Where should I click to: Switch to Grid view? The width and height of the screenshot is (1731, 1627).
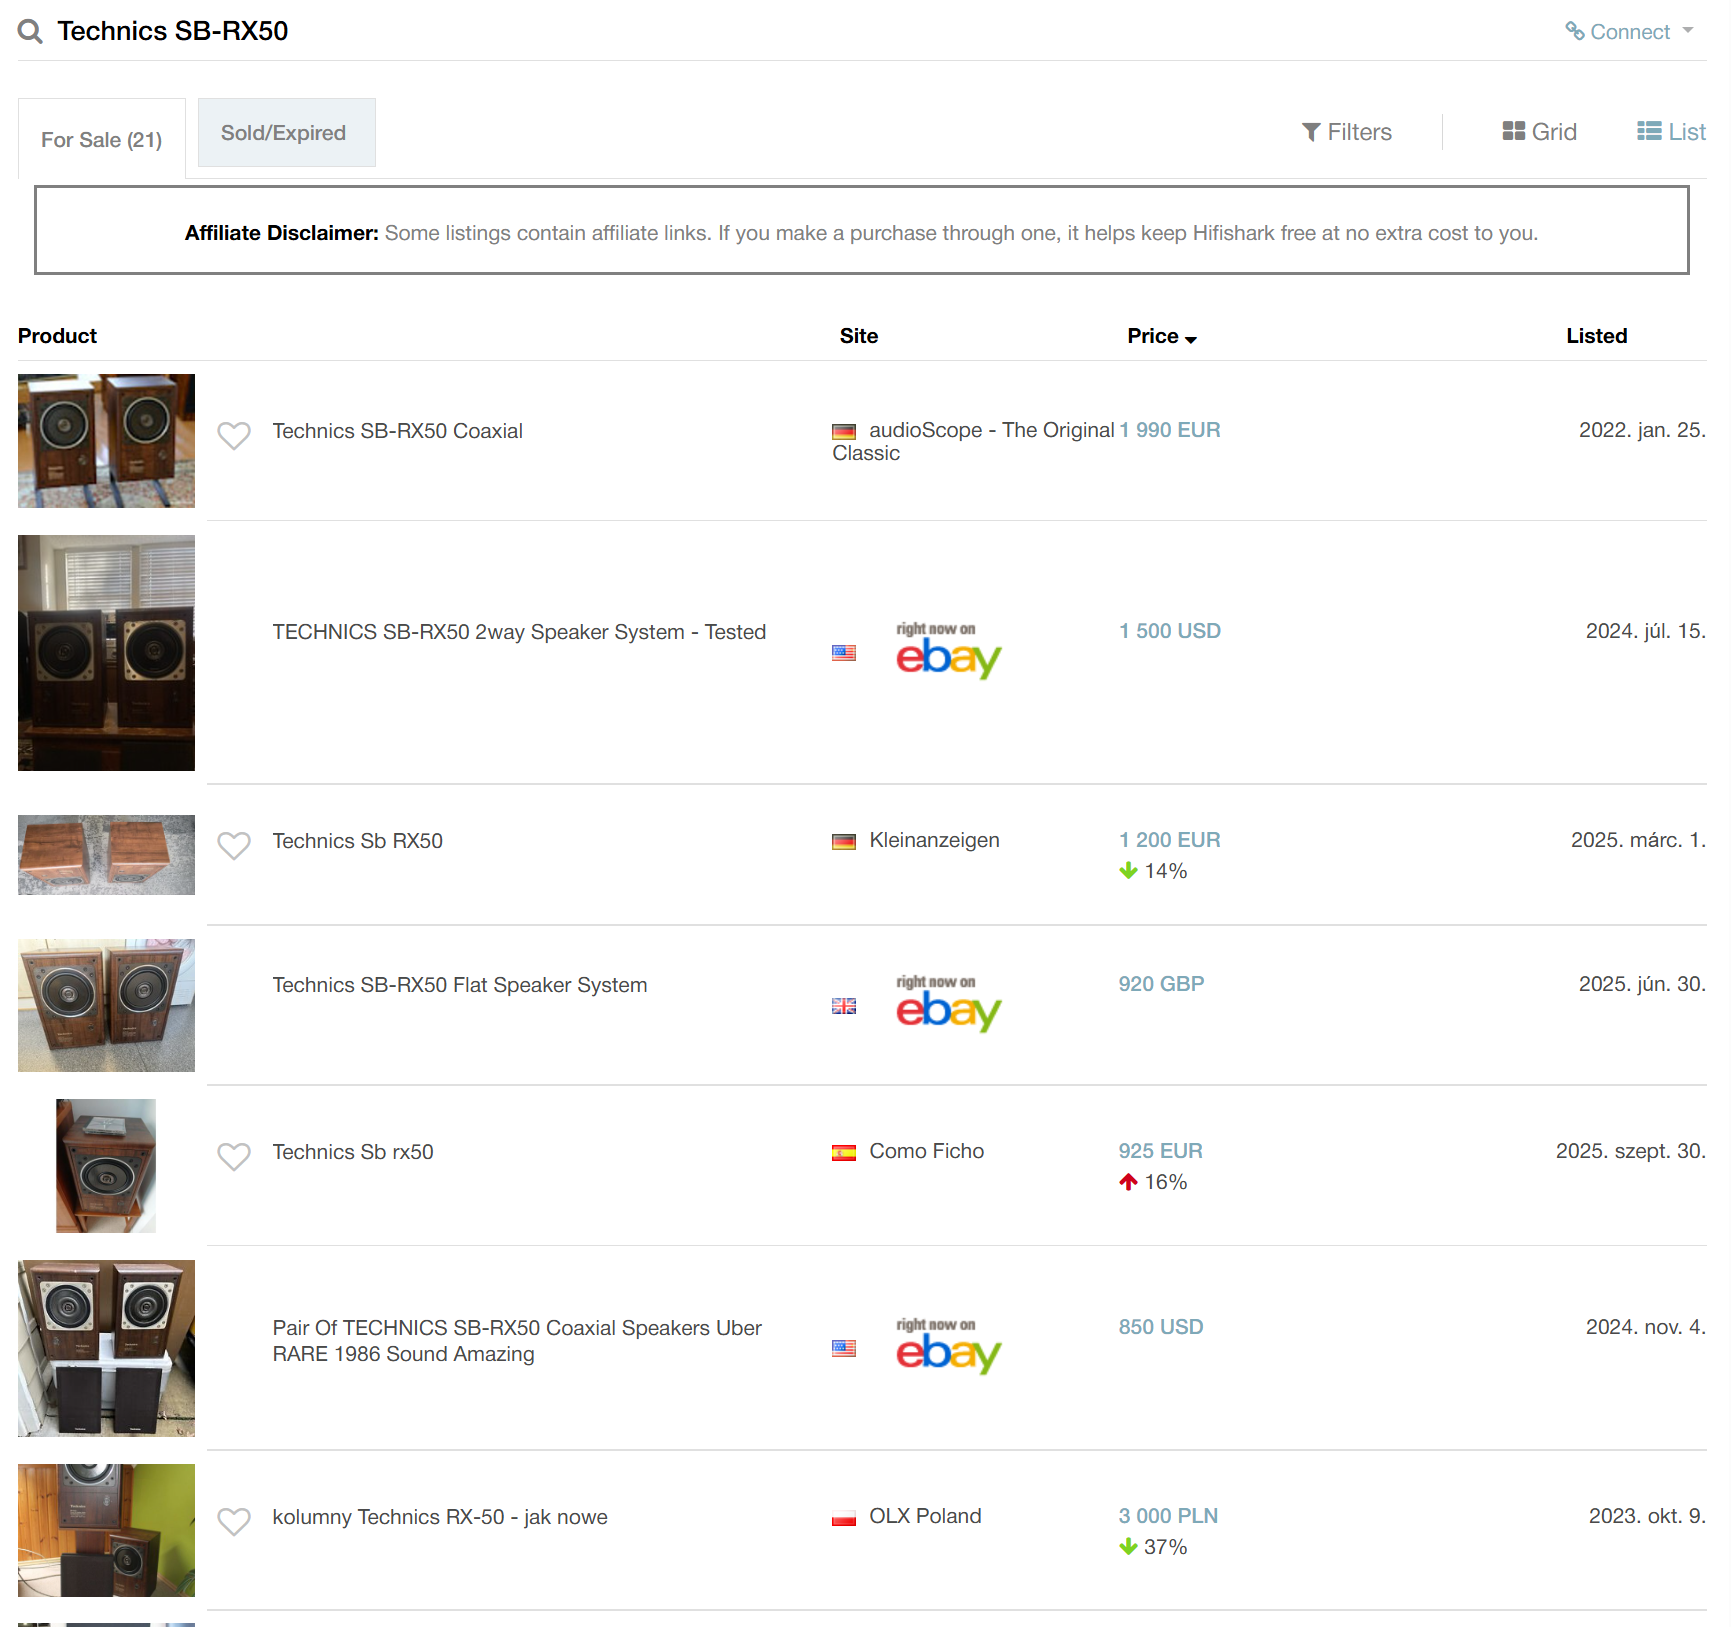tap(1539, 132)
